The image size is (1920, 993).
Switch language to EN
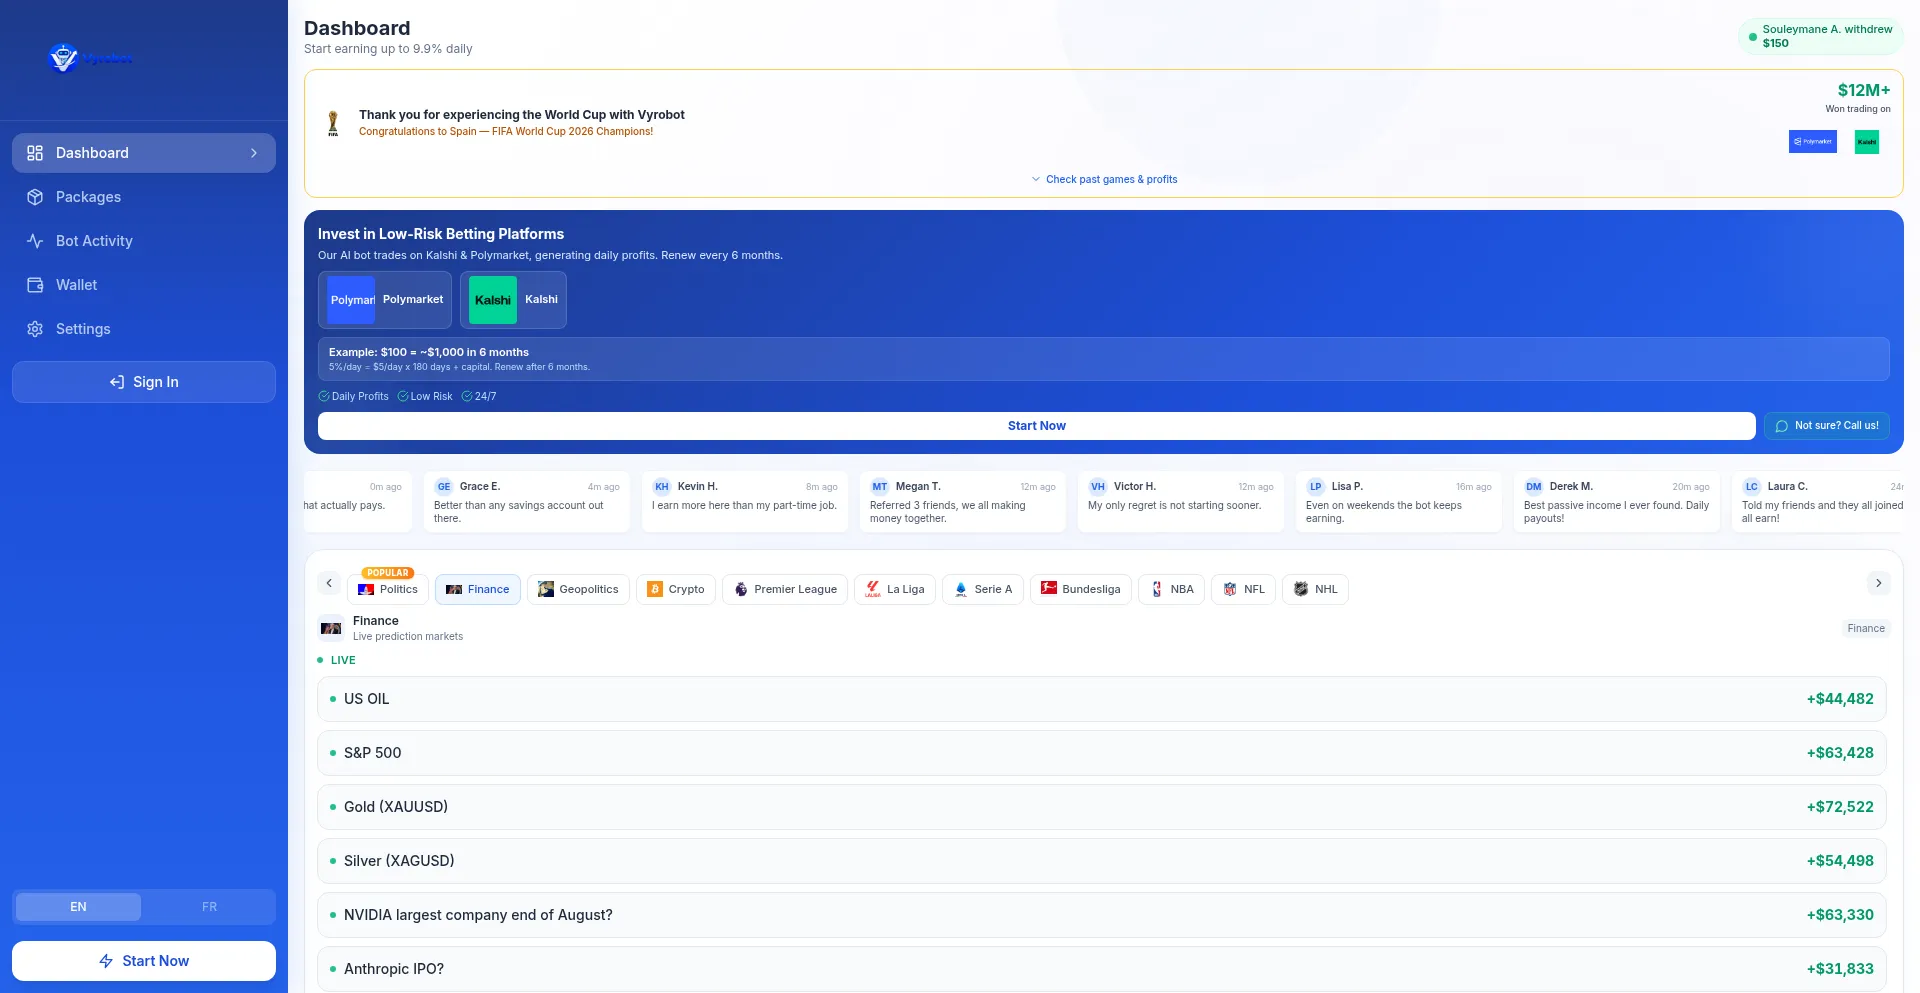[78, 907]
